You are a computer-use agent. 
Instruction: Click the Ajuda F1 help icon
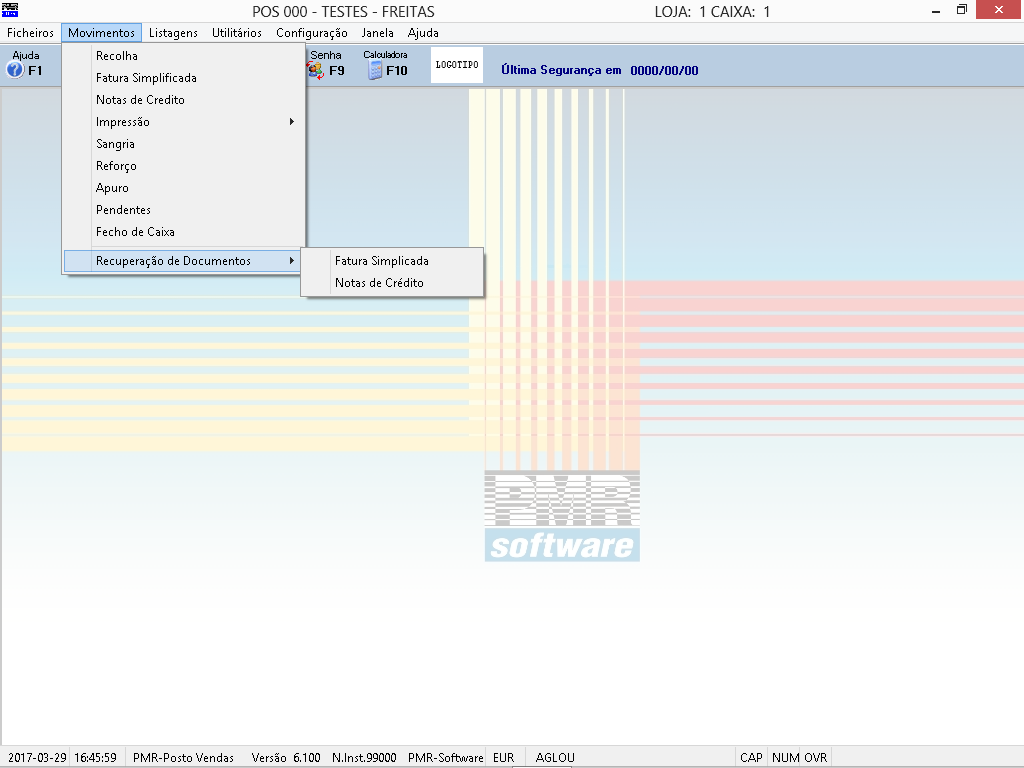pyautogui.click(x=16, y=70)
